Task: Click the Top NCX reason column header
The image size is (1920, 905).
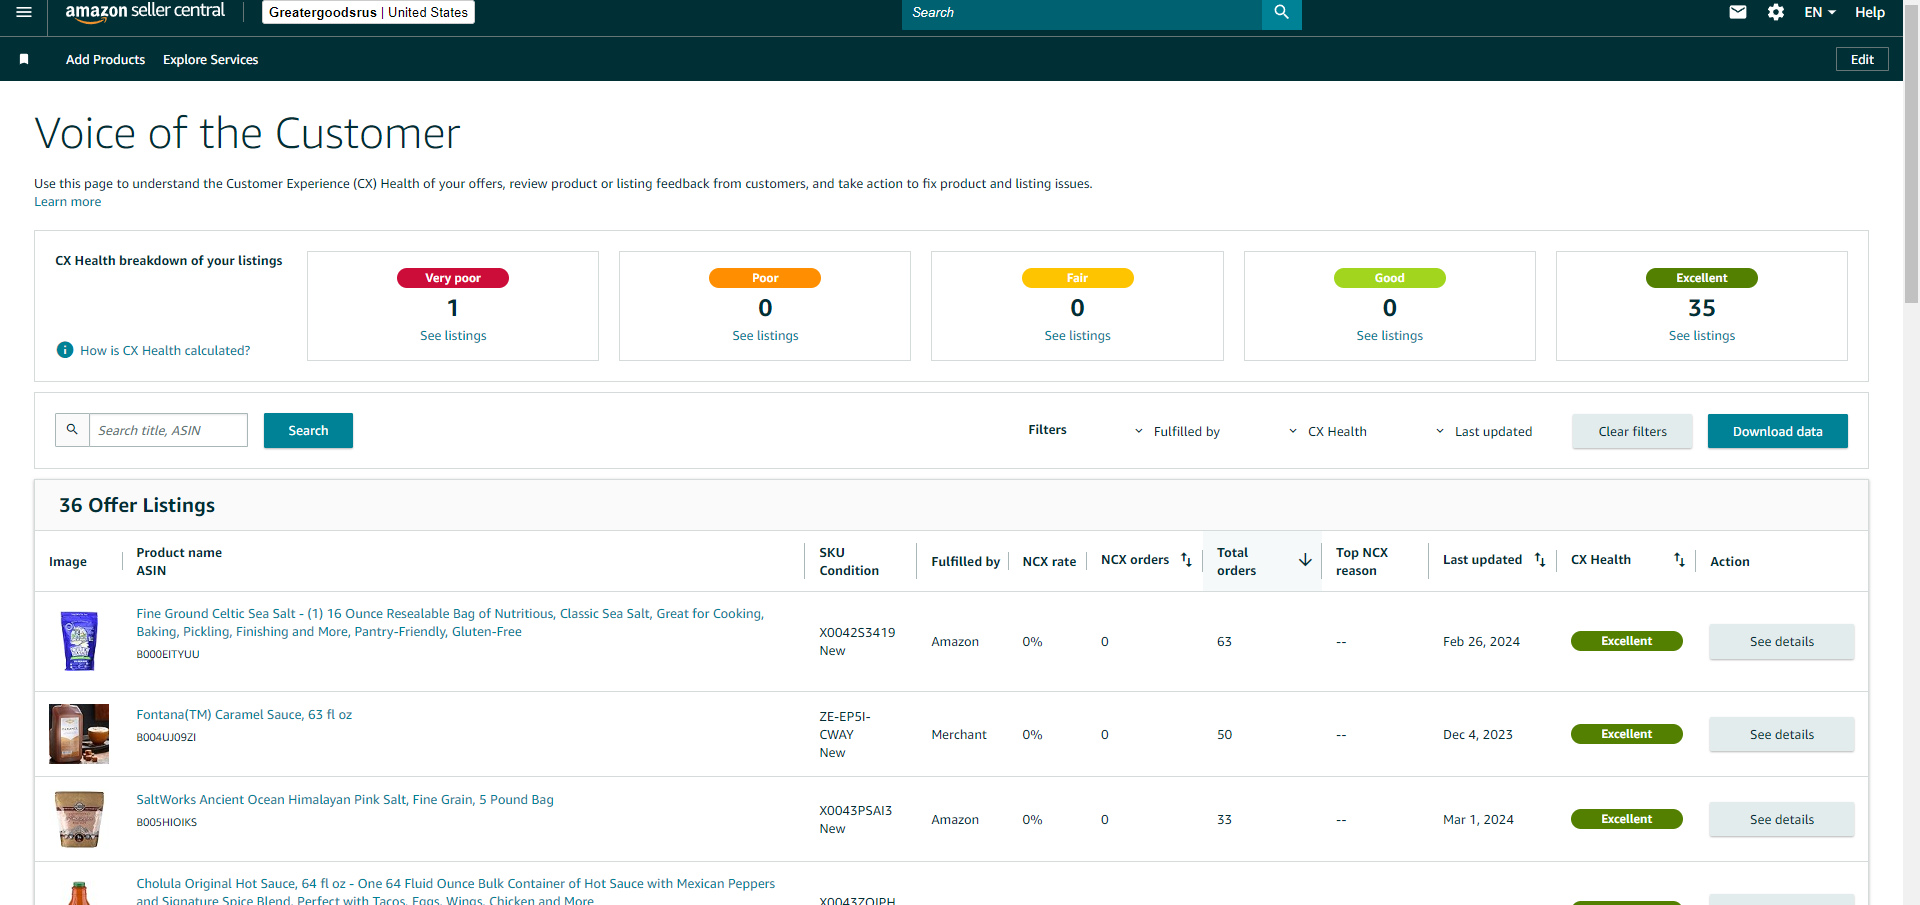Action: [x=1362, y=561]
